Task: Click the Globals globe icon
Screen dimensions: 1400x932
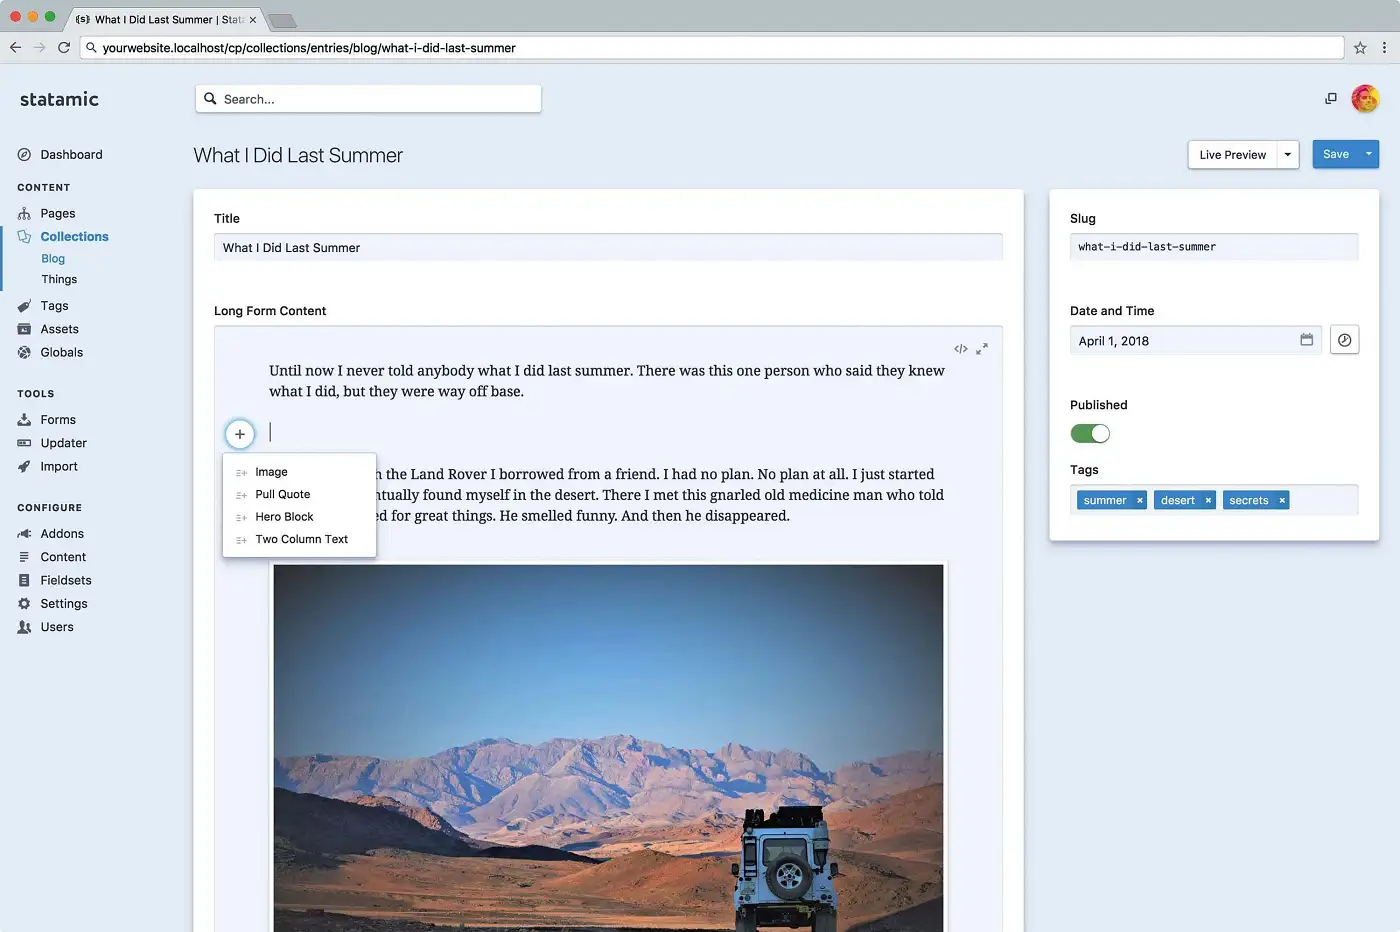Action: coord(24,353)
